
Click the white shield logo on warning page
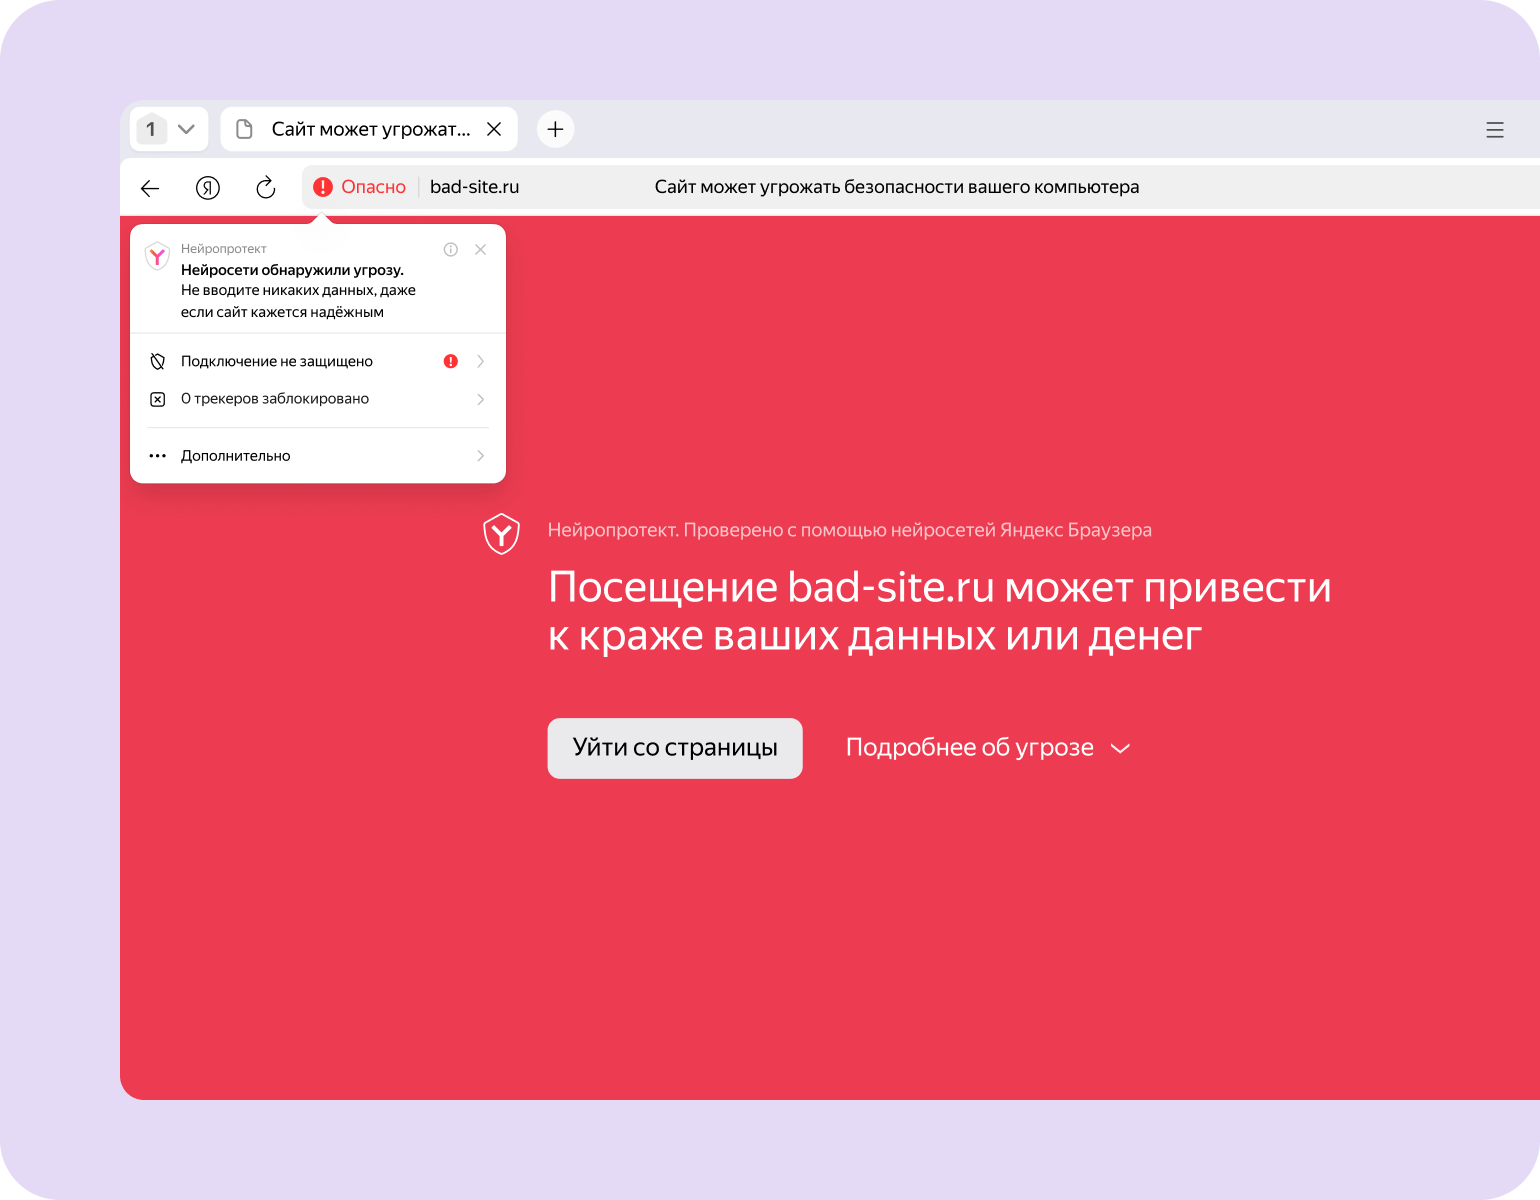click(501, 533)
